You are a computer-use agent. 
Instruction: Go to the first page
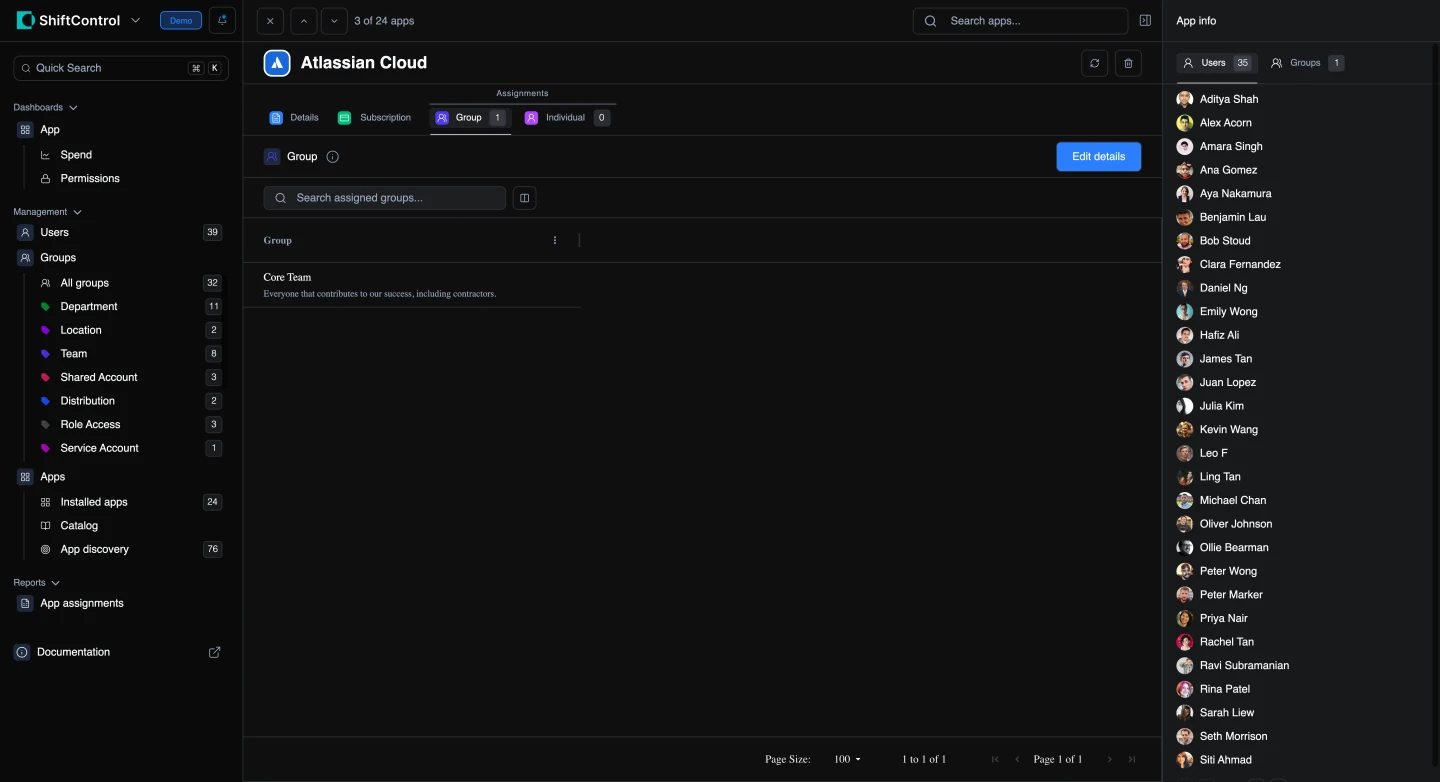(995, 759)
